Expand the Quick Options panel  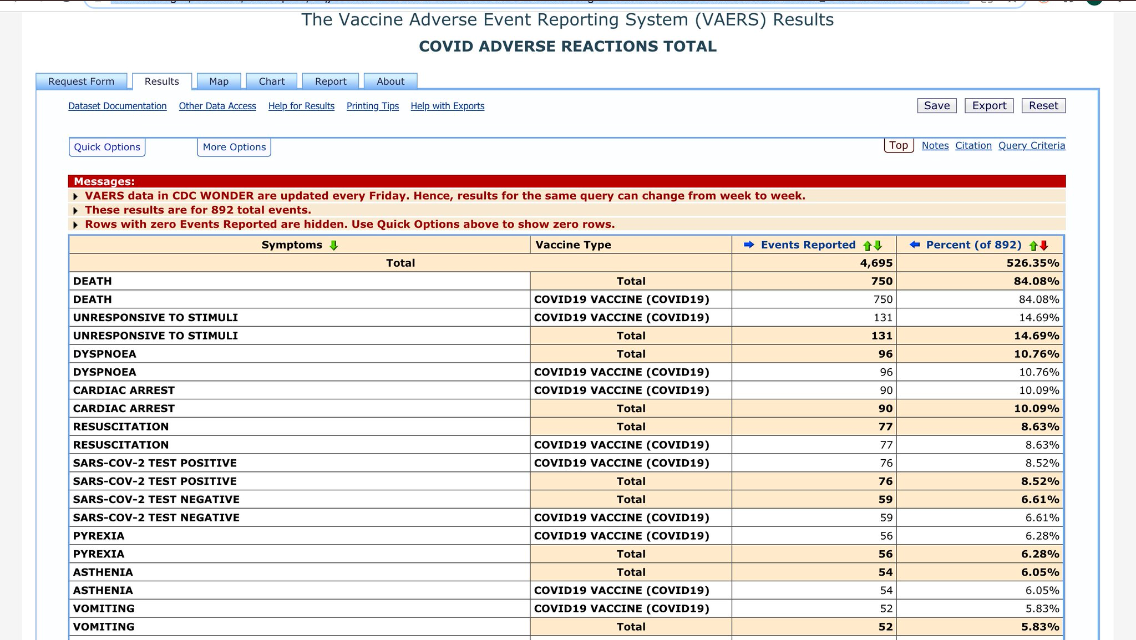pos(107,147)
